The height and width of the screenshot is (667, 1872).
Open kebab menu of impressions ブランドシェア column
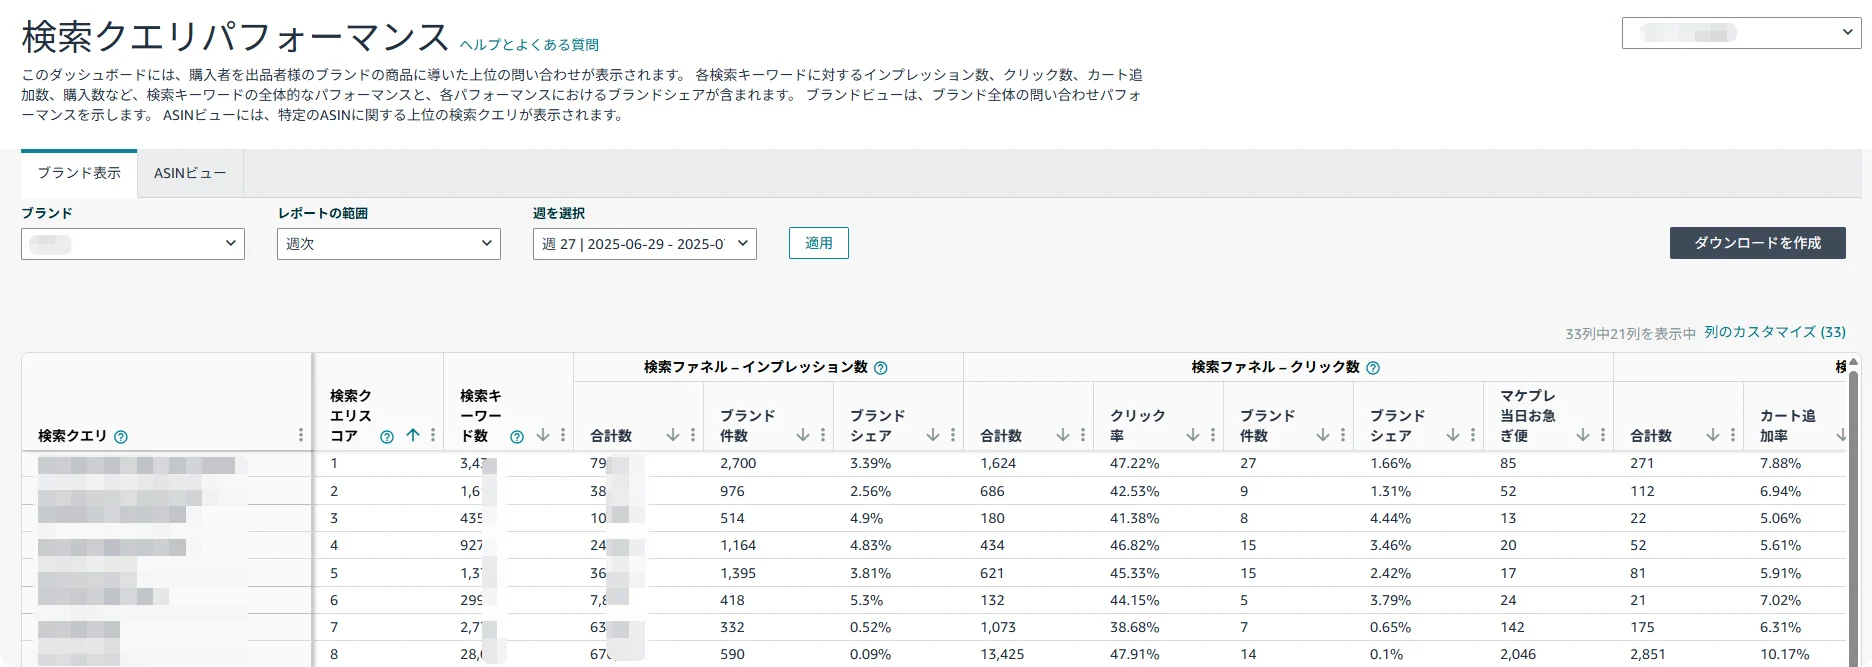953,435
